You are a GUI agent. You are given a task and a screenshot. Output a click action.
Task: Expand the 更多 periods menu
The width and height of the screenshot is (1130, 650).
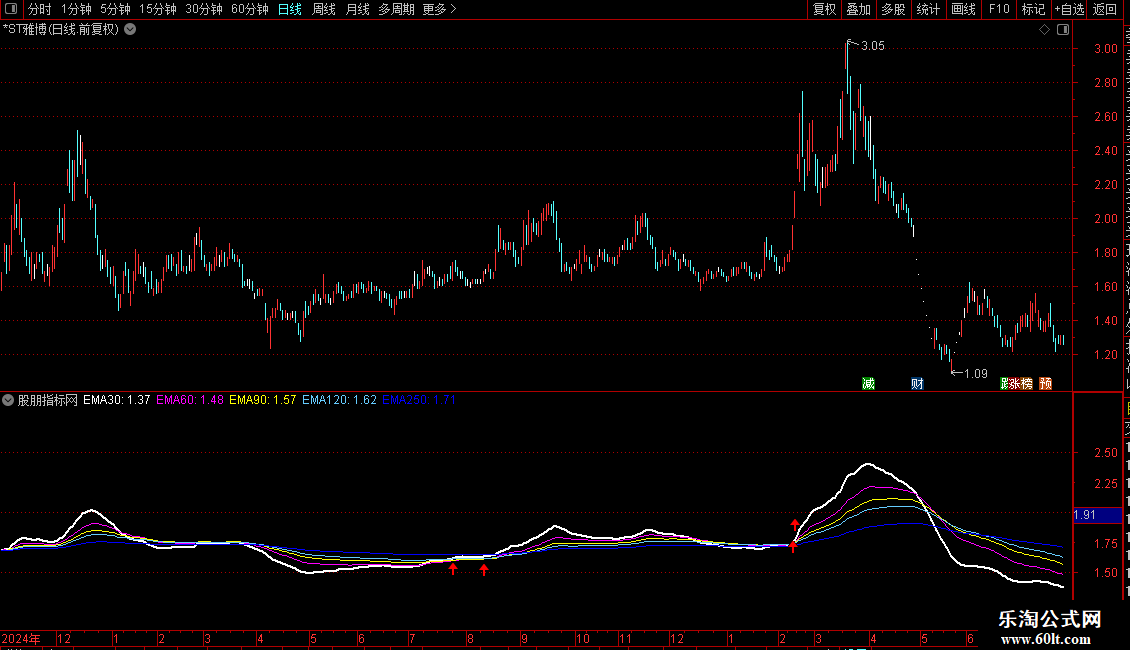(440, 9)
